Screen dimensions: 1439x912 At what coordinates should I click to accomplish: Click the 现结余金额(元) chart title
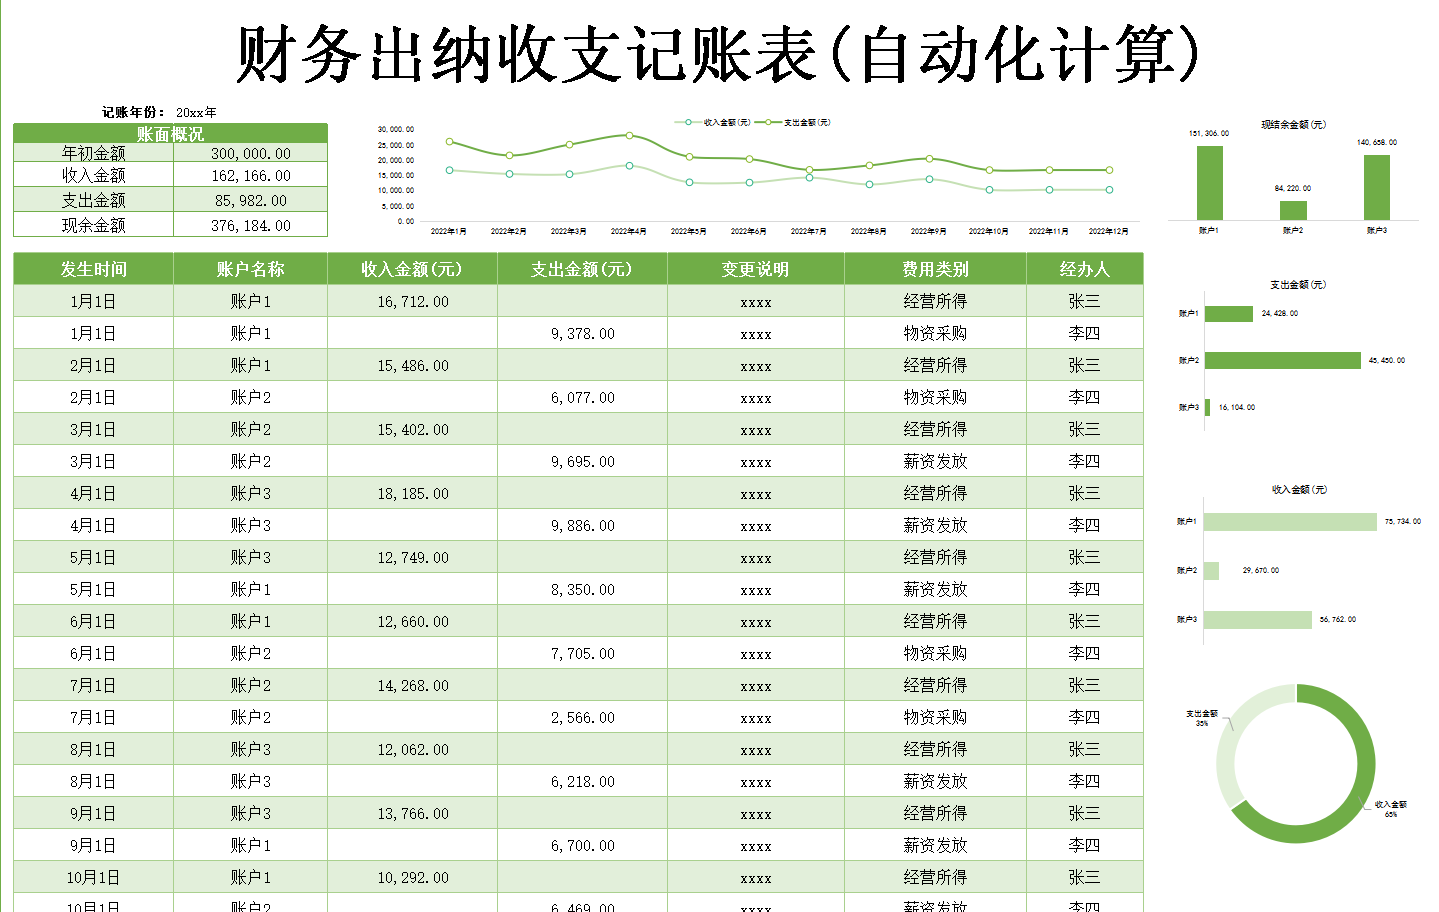(1293, 124)
